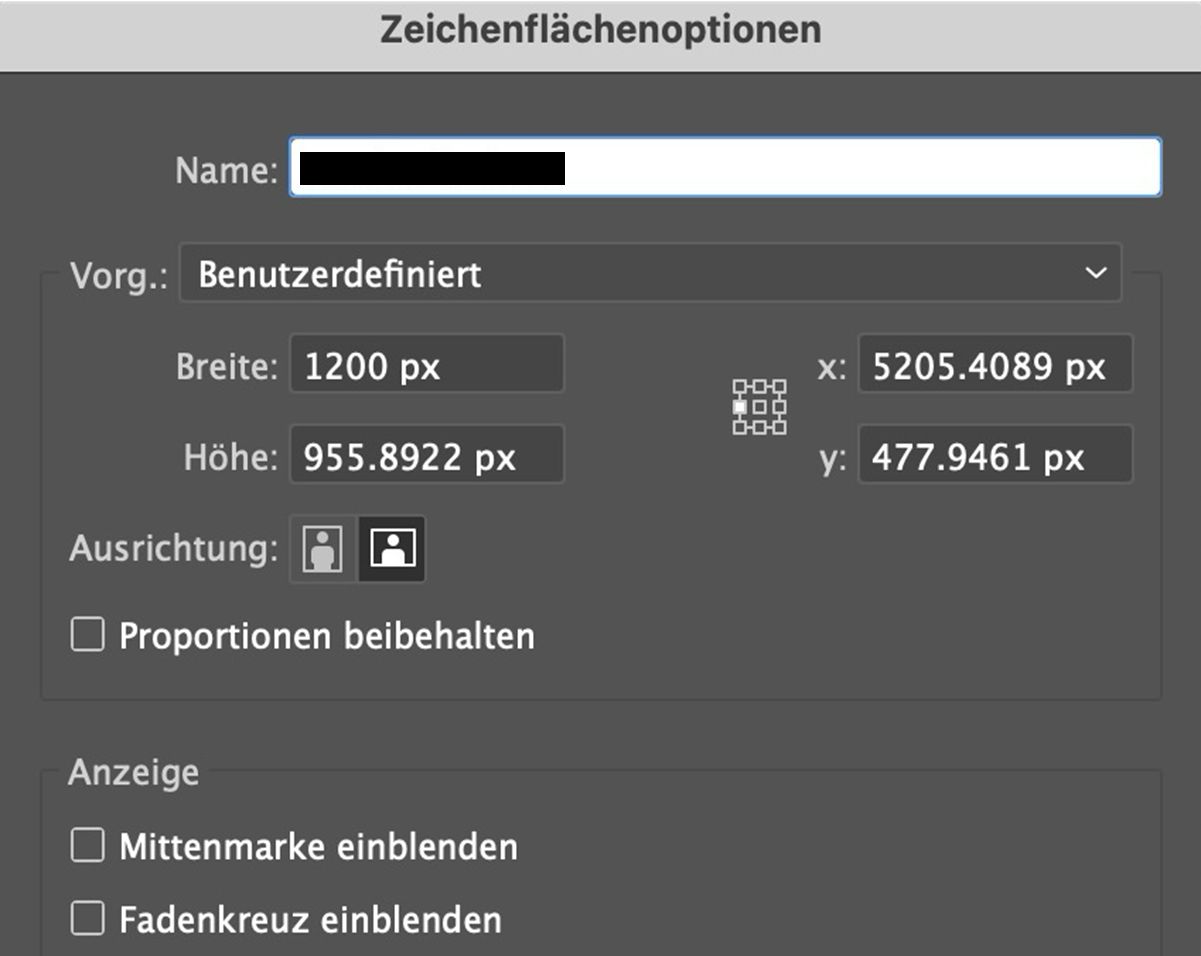The height and width of the screenshot is (956, 1201).
Task: Select the bottom-center reference point
Action: click(760, 427)
